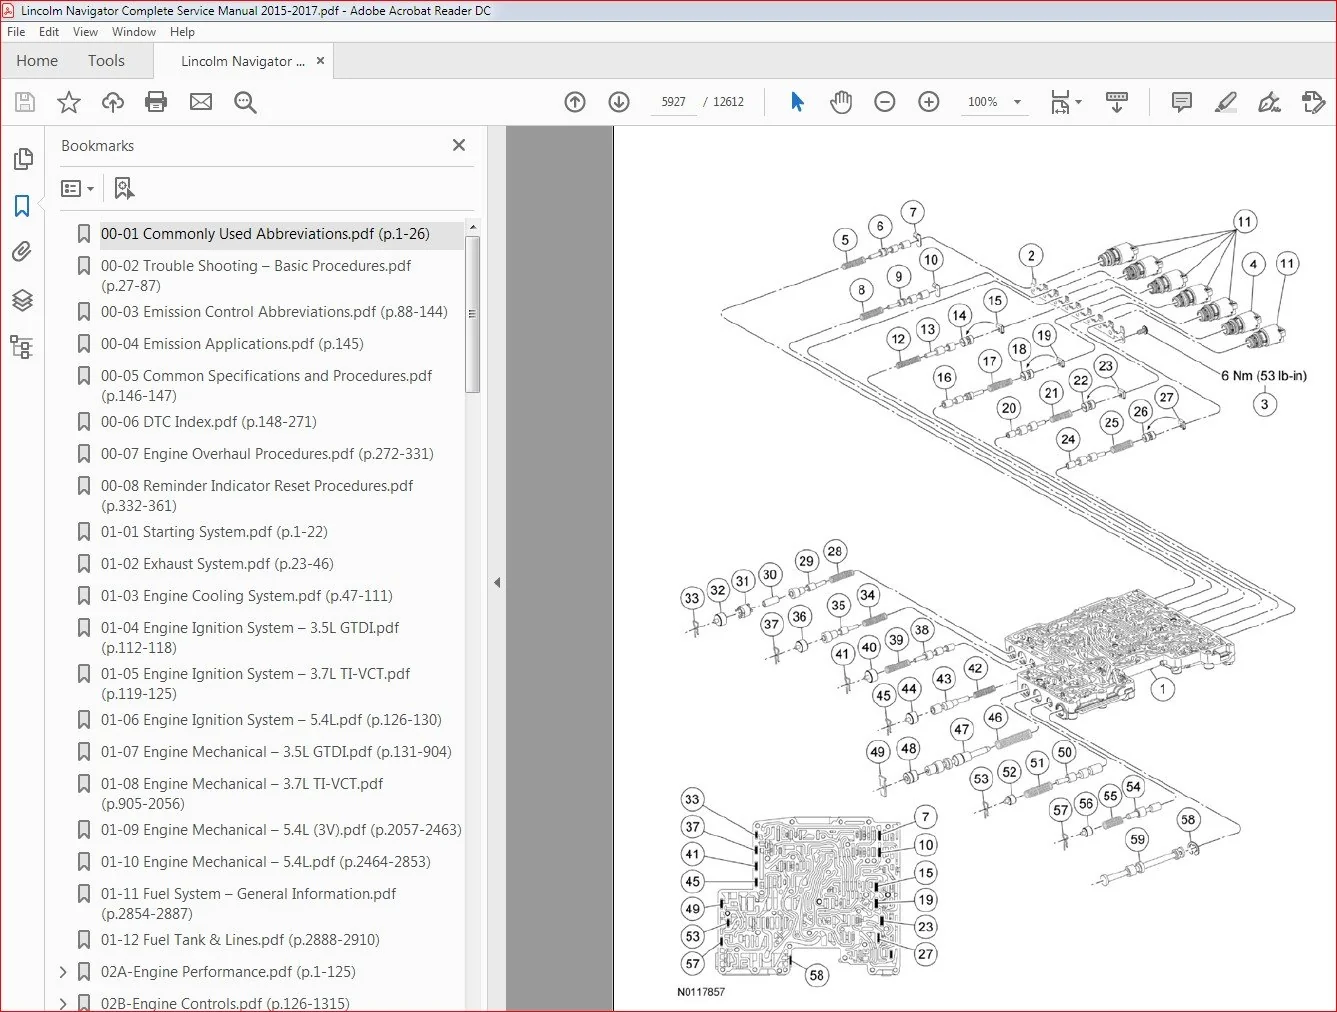Expand 02B-Engine Controls bookmark
The image size is (1337, 1012).
point(63,1003)
